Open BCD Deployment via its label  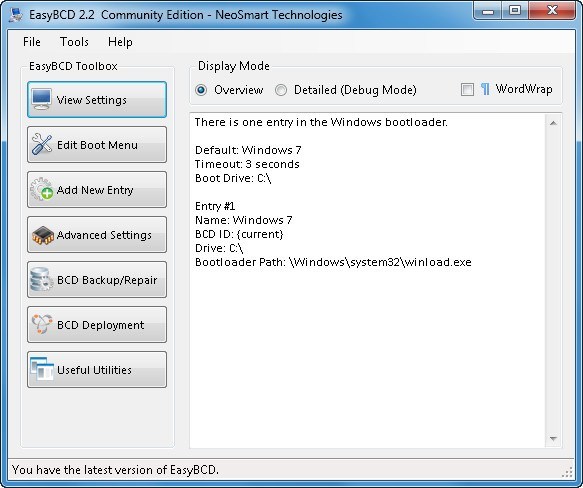(x=100, y=325)
